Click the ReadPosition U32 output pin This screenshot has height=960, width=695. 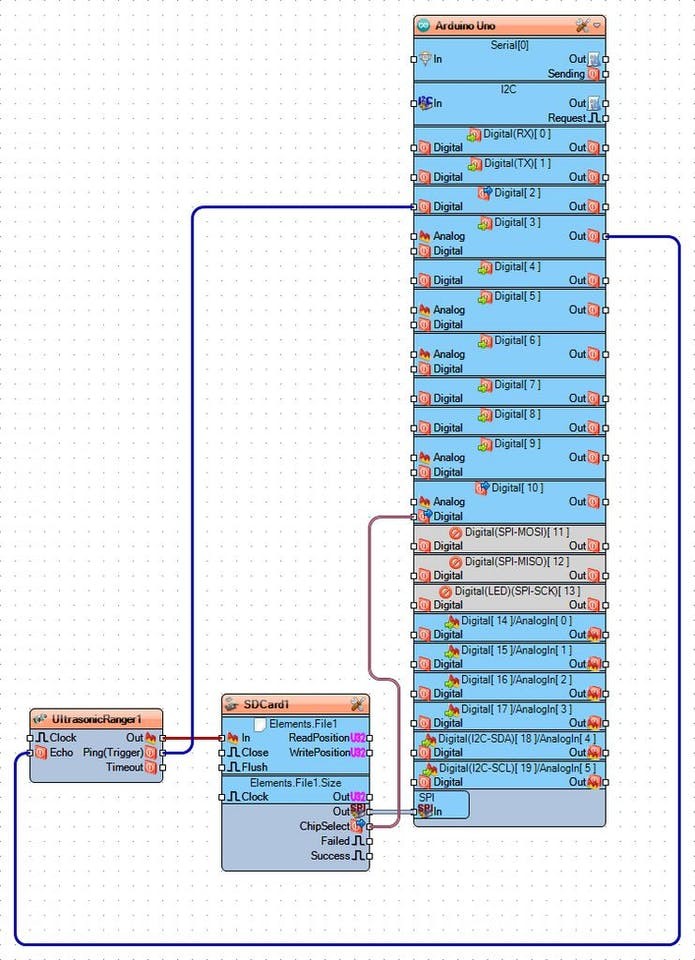point(358,738)
